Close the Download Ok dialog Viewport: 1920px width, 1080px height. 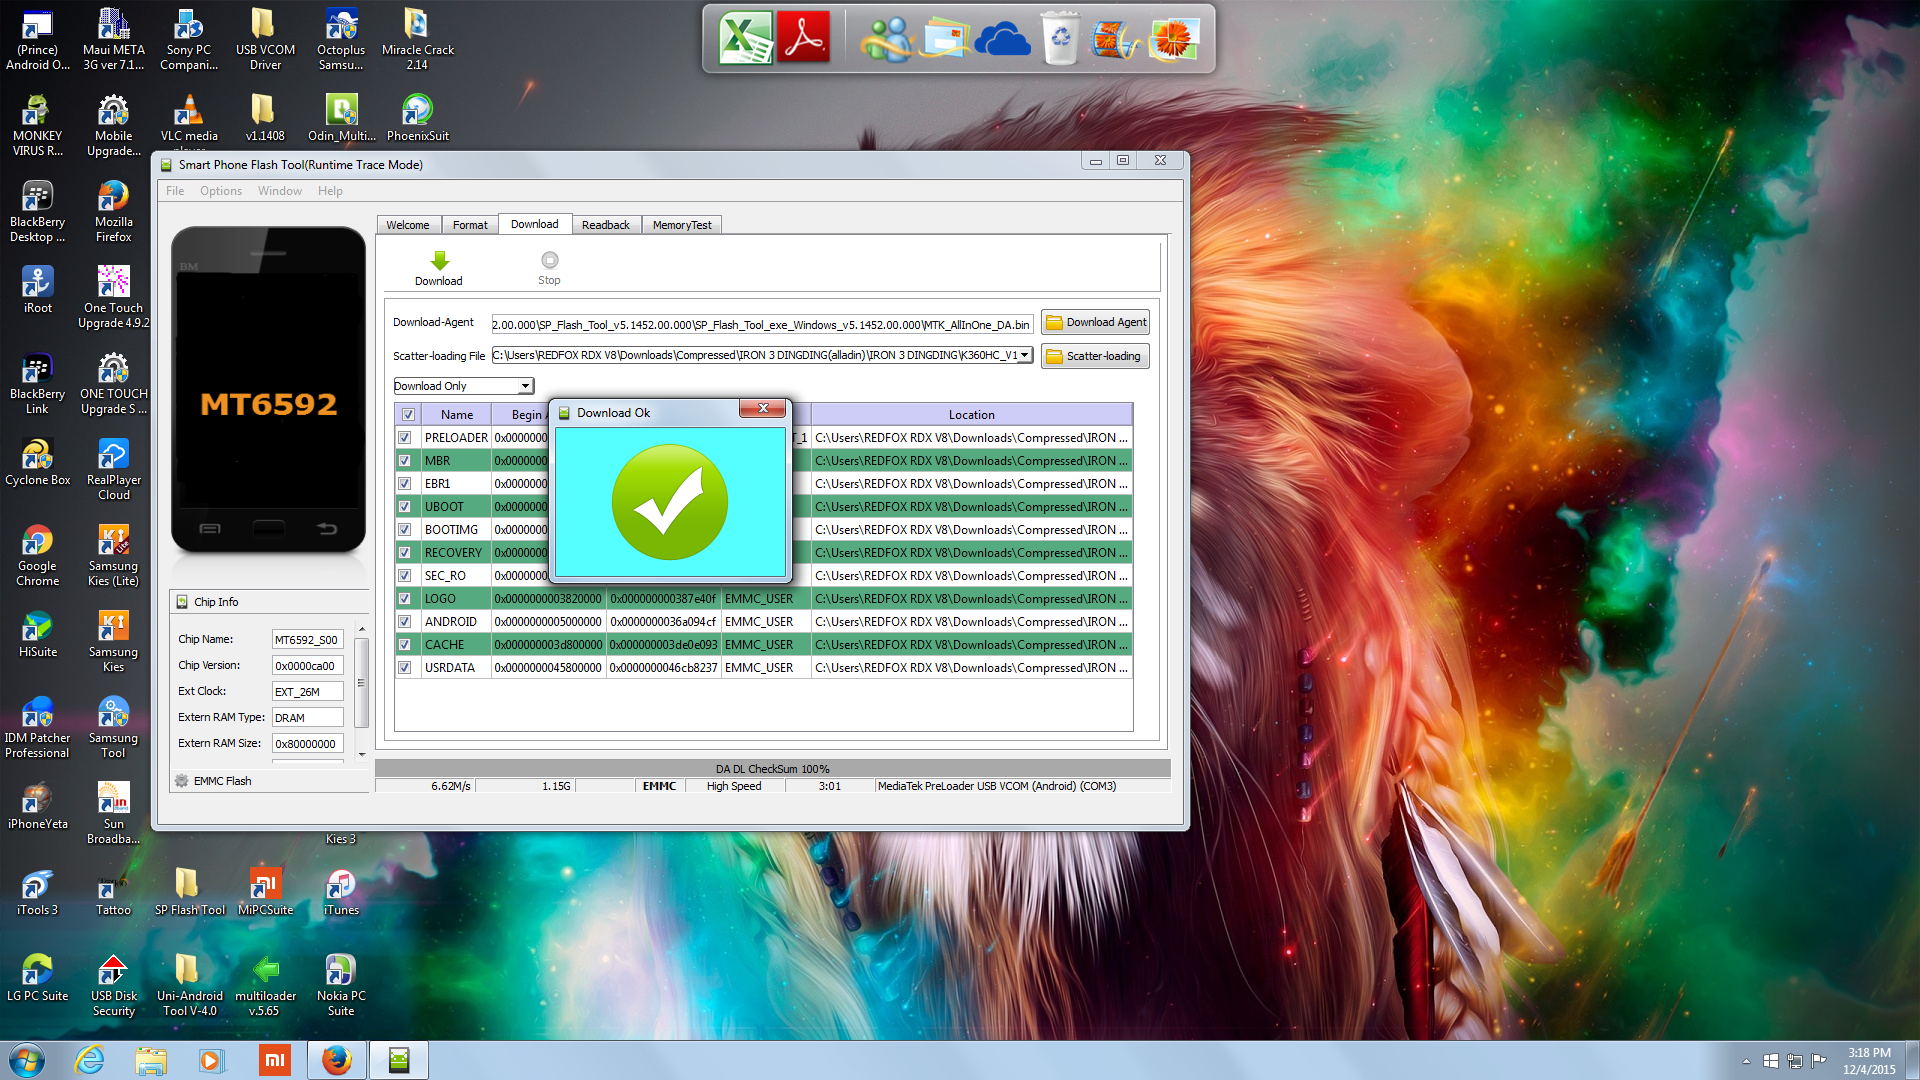[764, 408]
